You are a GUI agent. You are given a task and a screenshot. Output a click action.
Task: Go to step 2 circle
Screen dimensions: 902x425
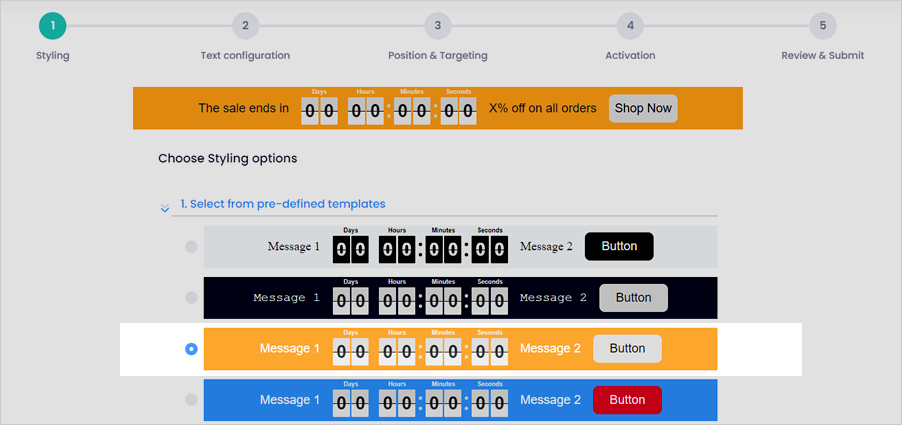(x=245, y=26)
